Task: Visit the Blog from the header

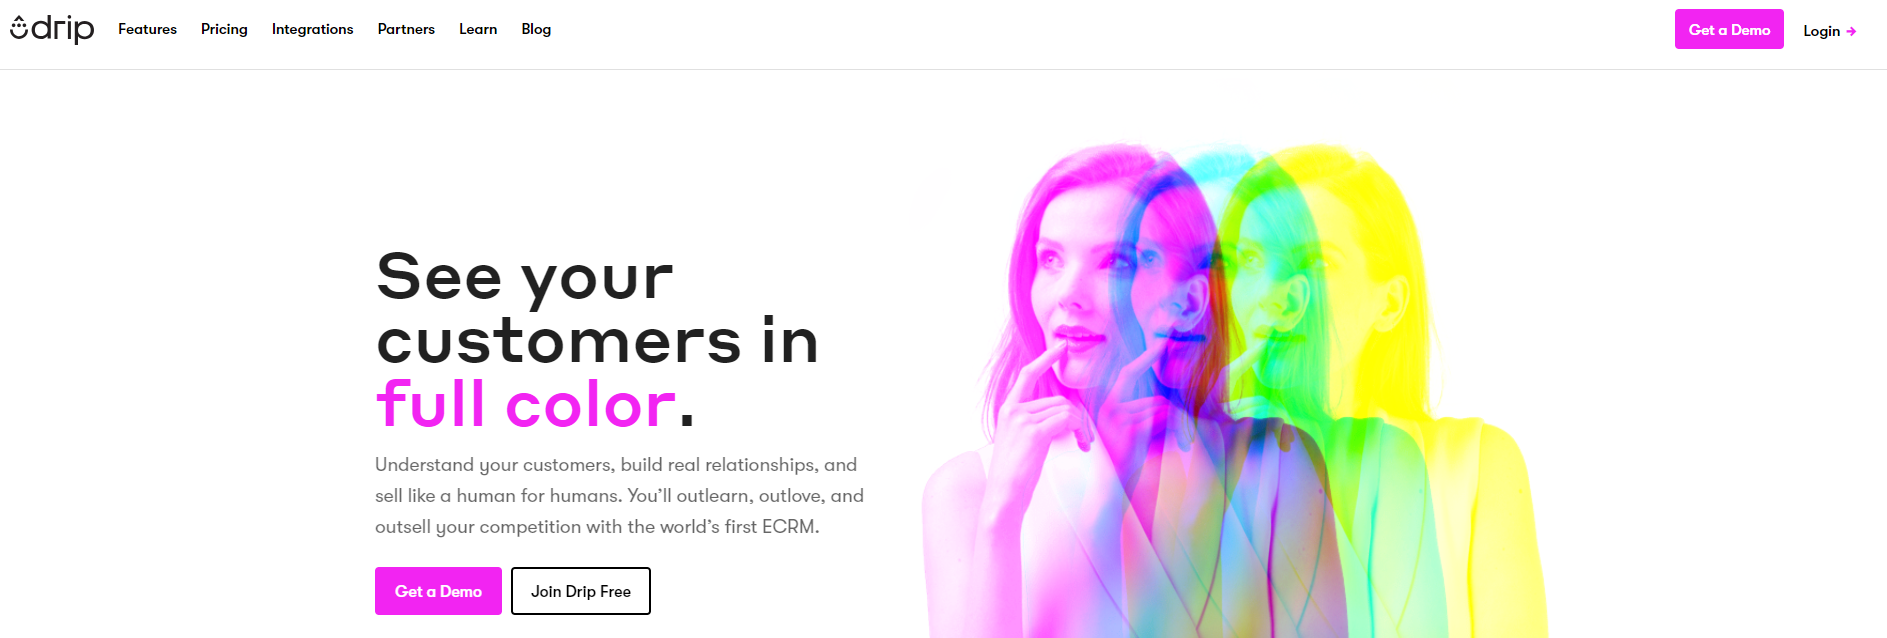Action: point(536,29)
